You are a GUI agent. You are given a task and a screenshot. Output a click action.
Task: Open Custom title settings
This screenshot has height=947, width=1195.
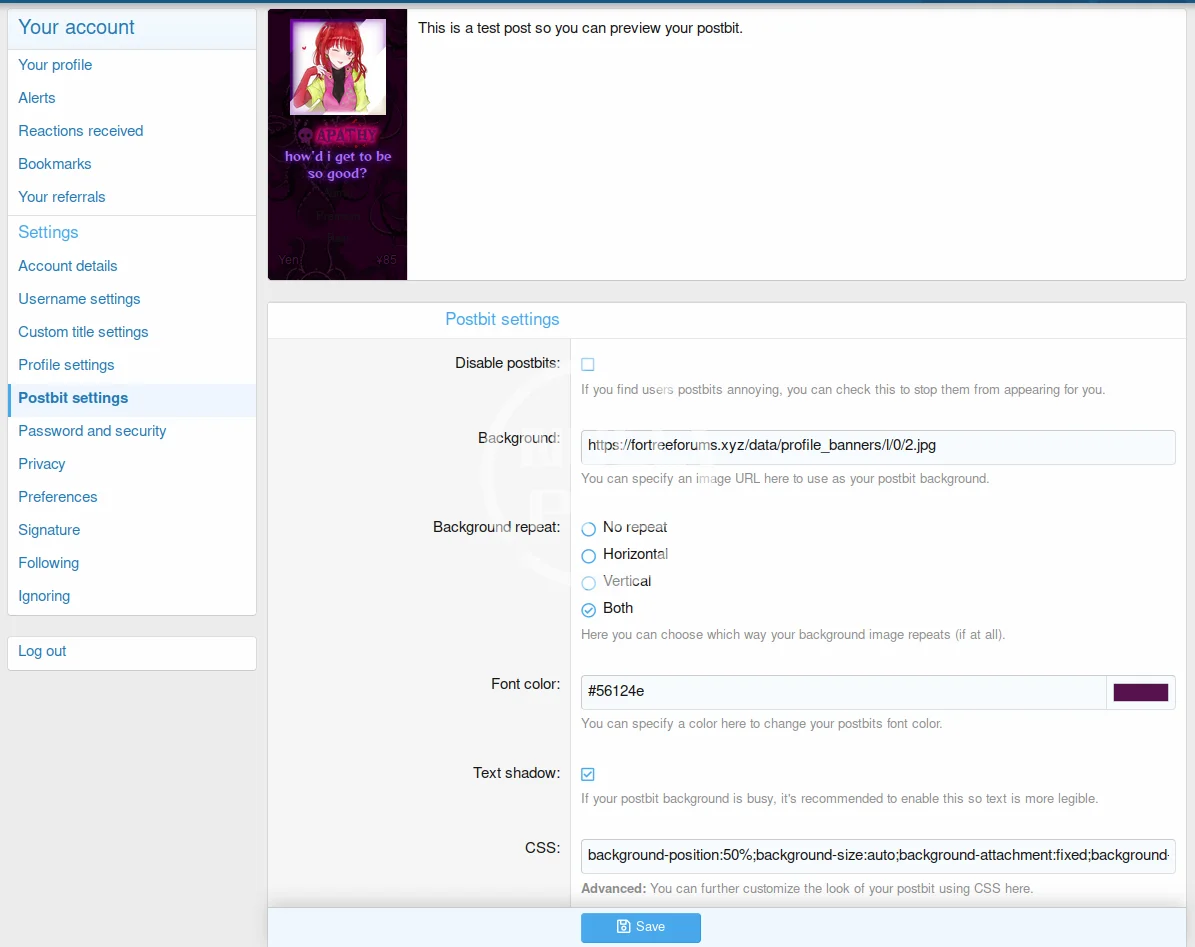(x=83, y=332)
